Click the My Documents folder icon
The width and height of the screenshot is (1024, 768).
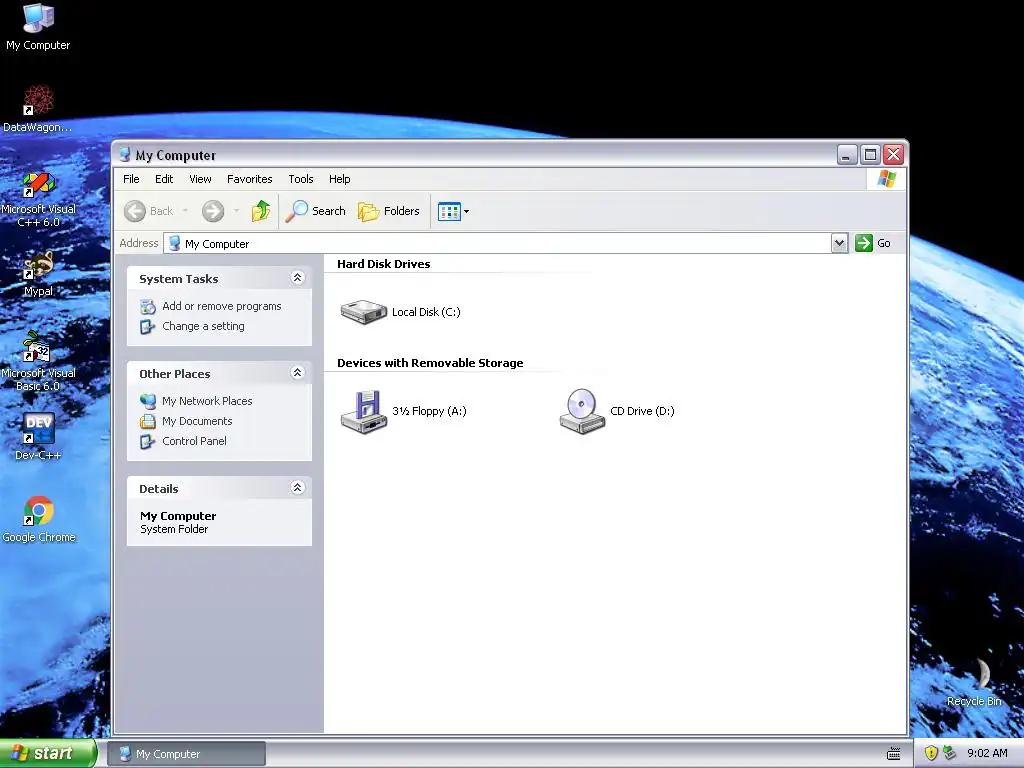[x=148, y=421]
